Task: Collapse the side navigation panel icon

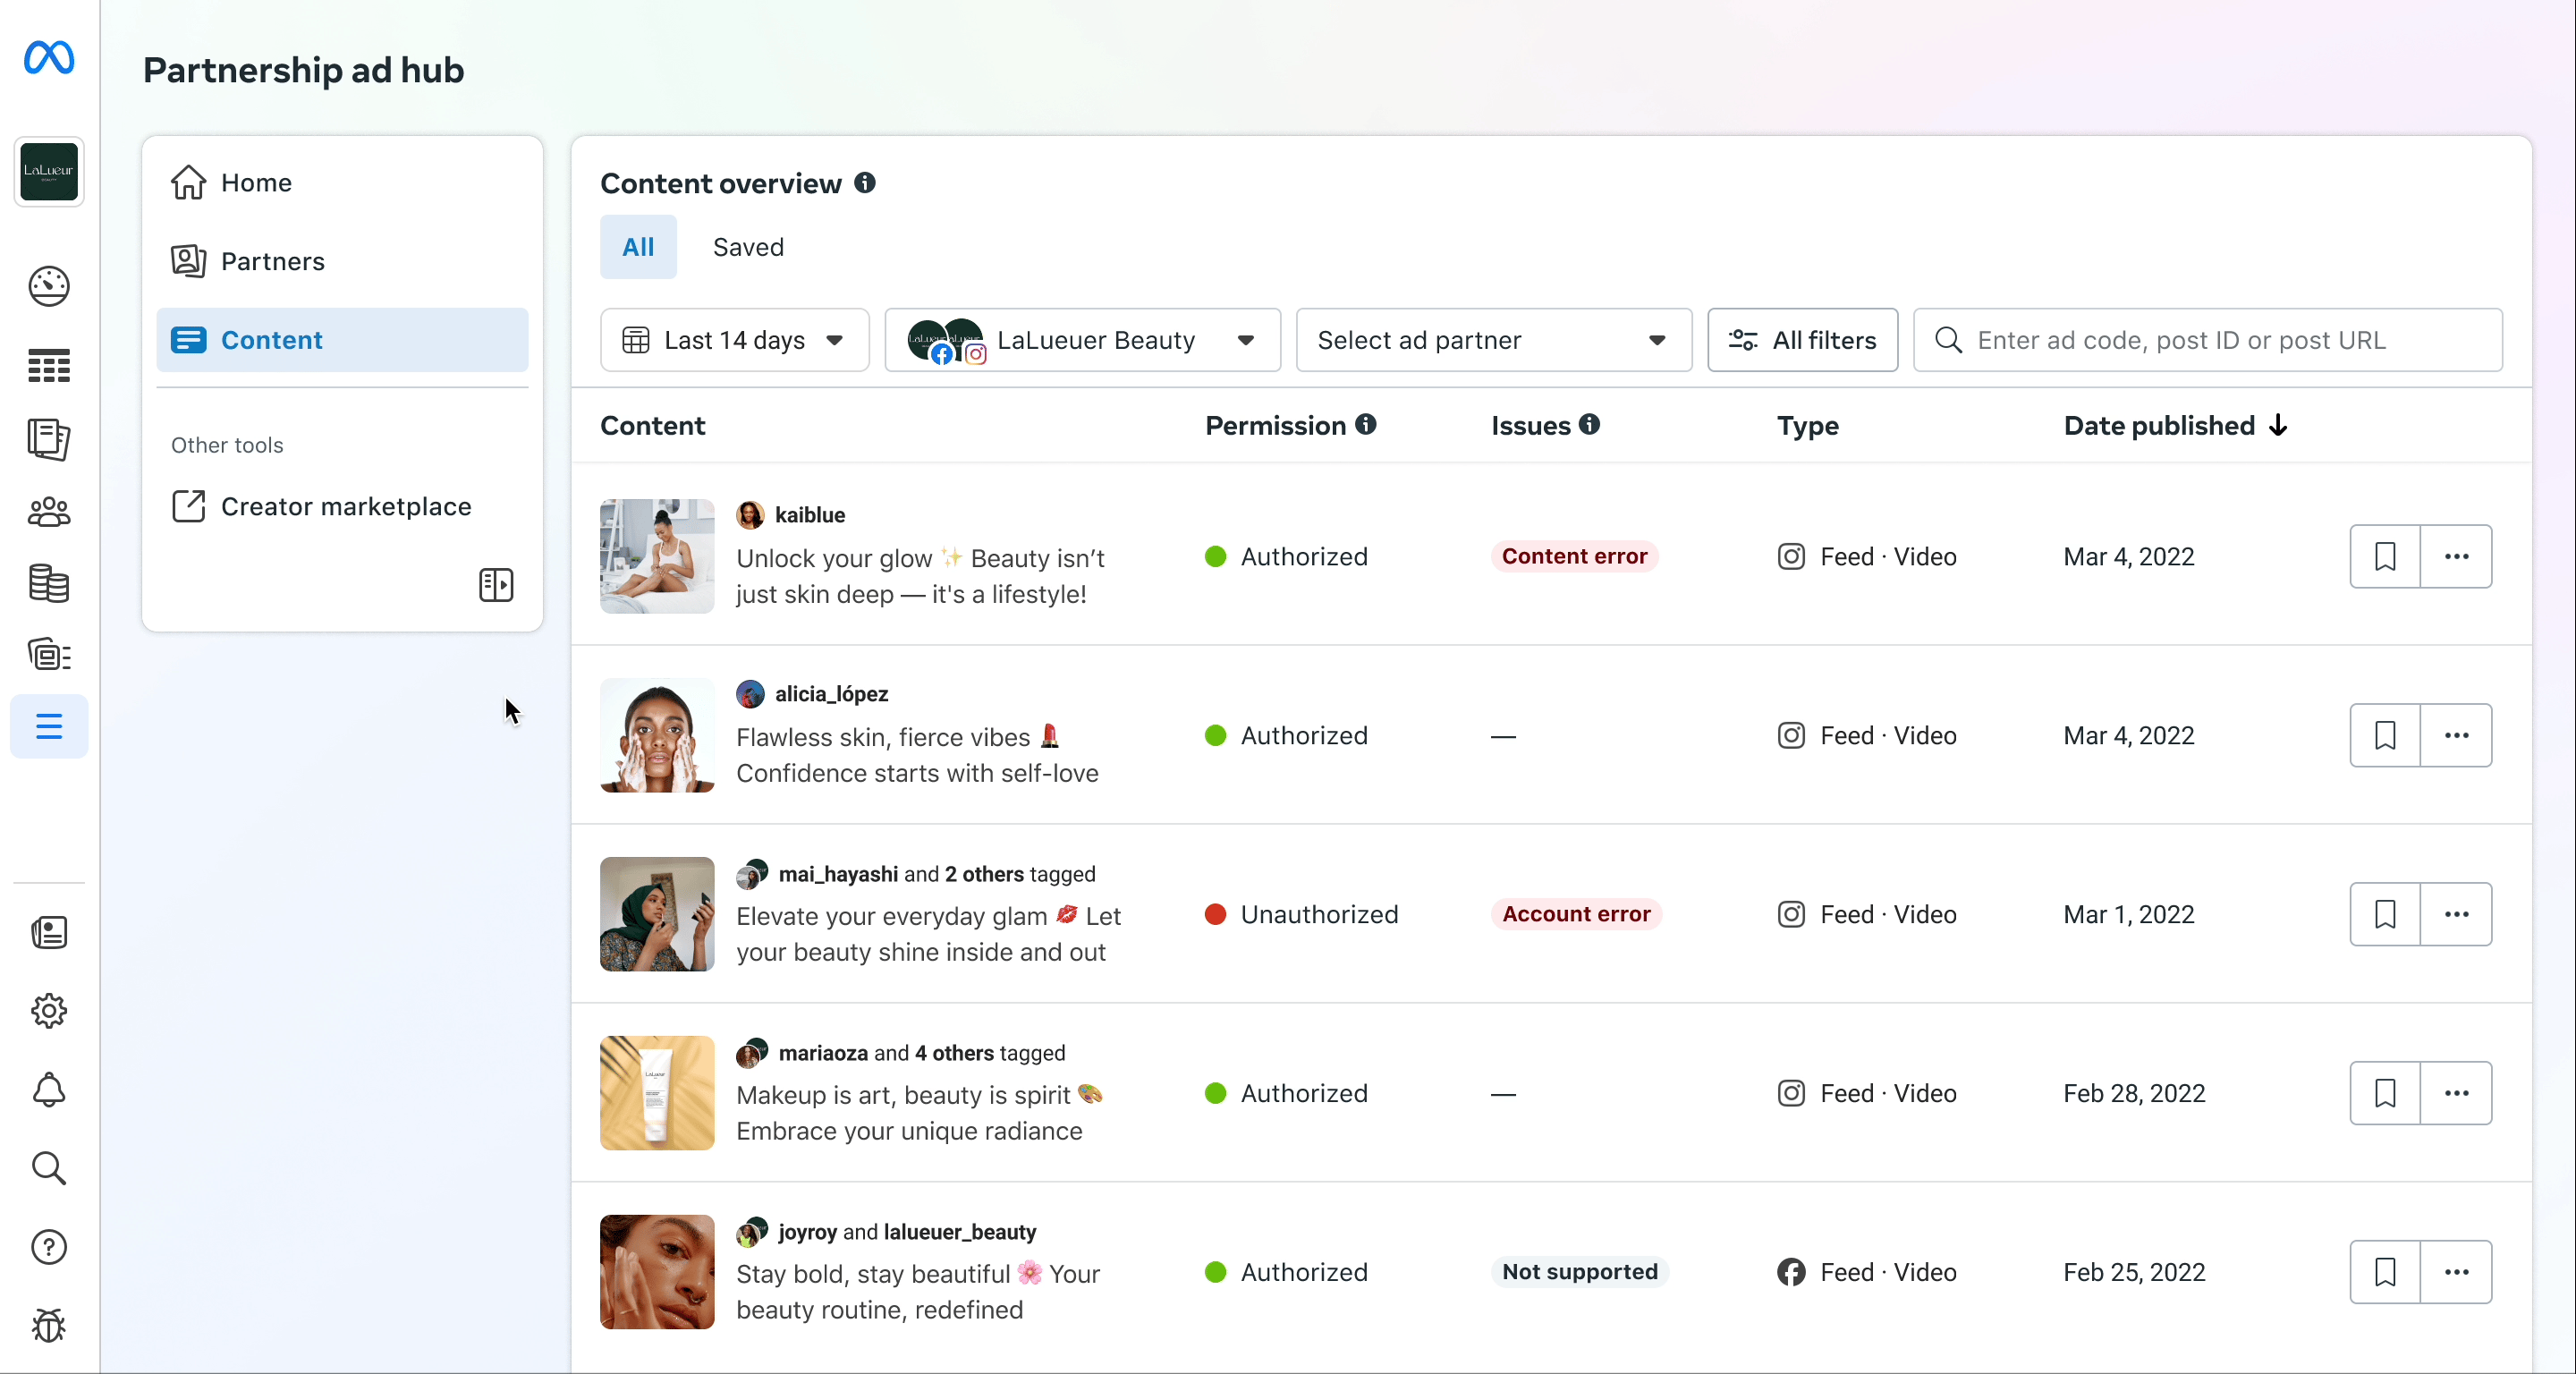Action: pos(496,585)
